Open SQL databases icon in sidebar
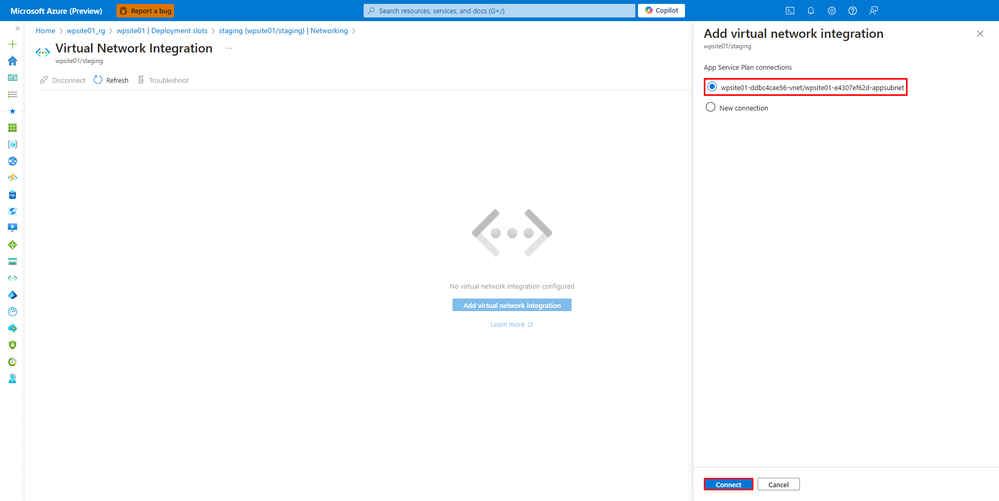The height and width of the screenshot is (501, 999). [12, 194]
